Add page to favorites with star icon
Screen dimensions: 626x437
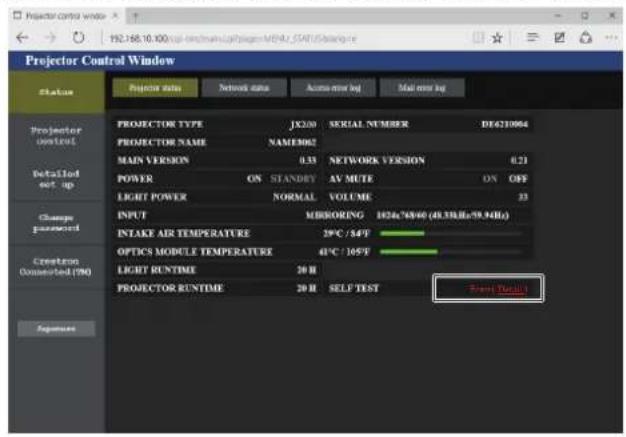[x=497, y=38]
